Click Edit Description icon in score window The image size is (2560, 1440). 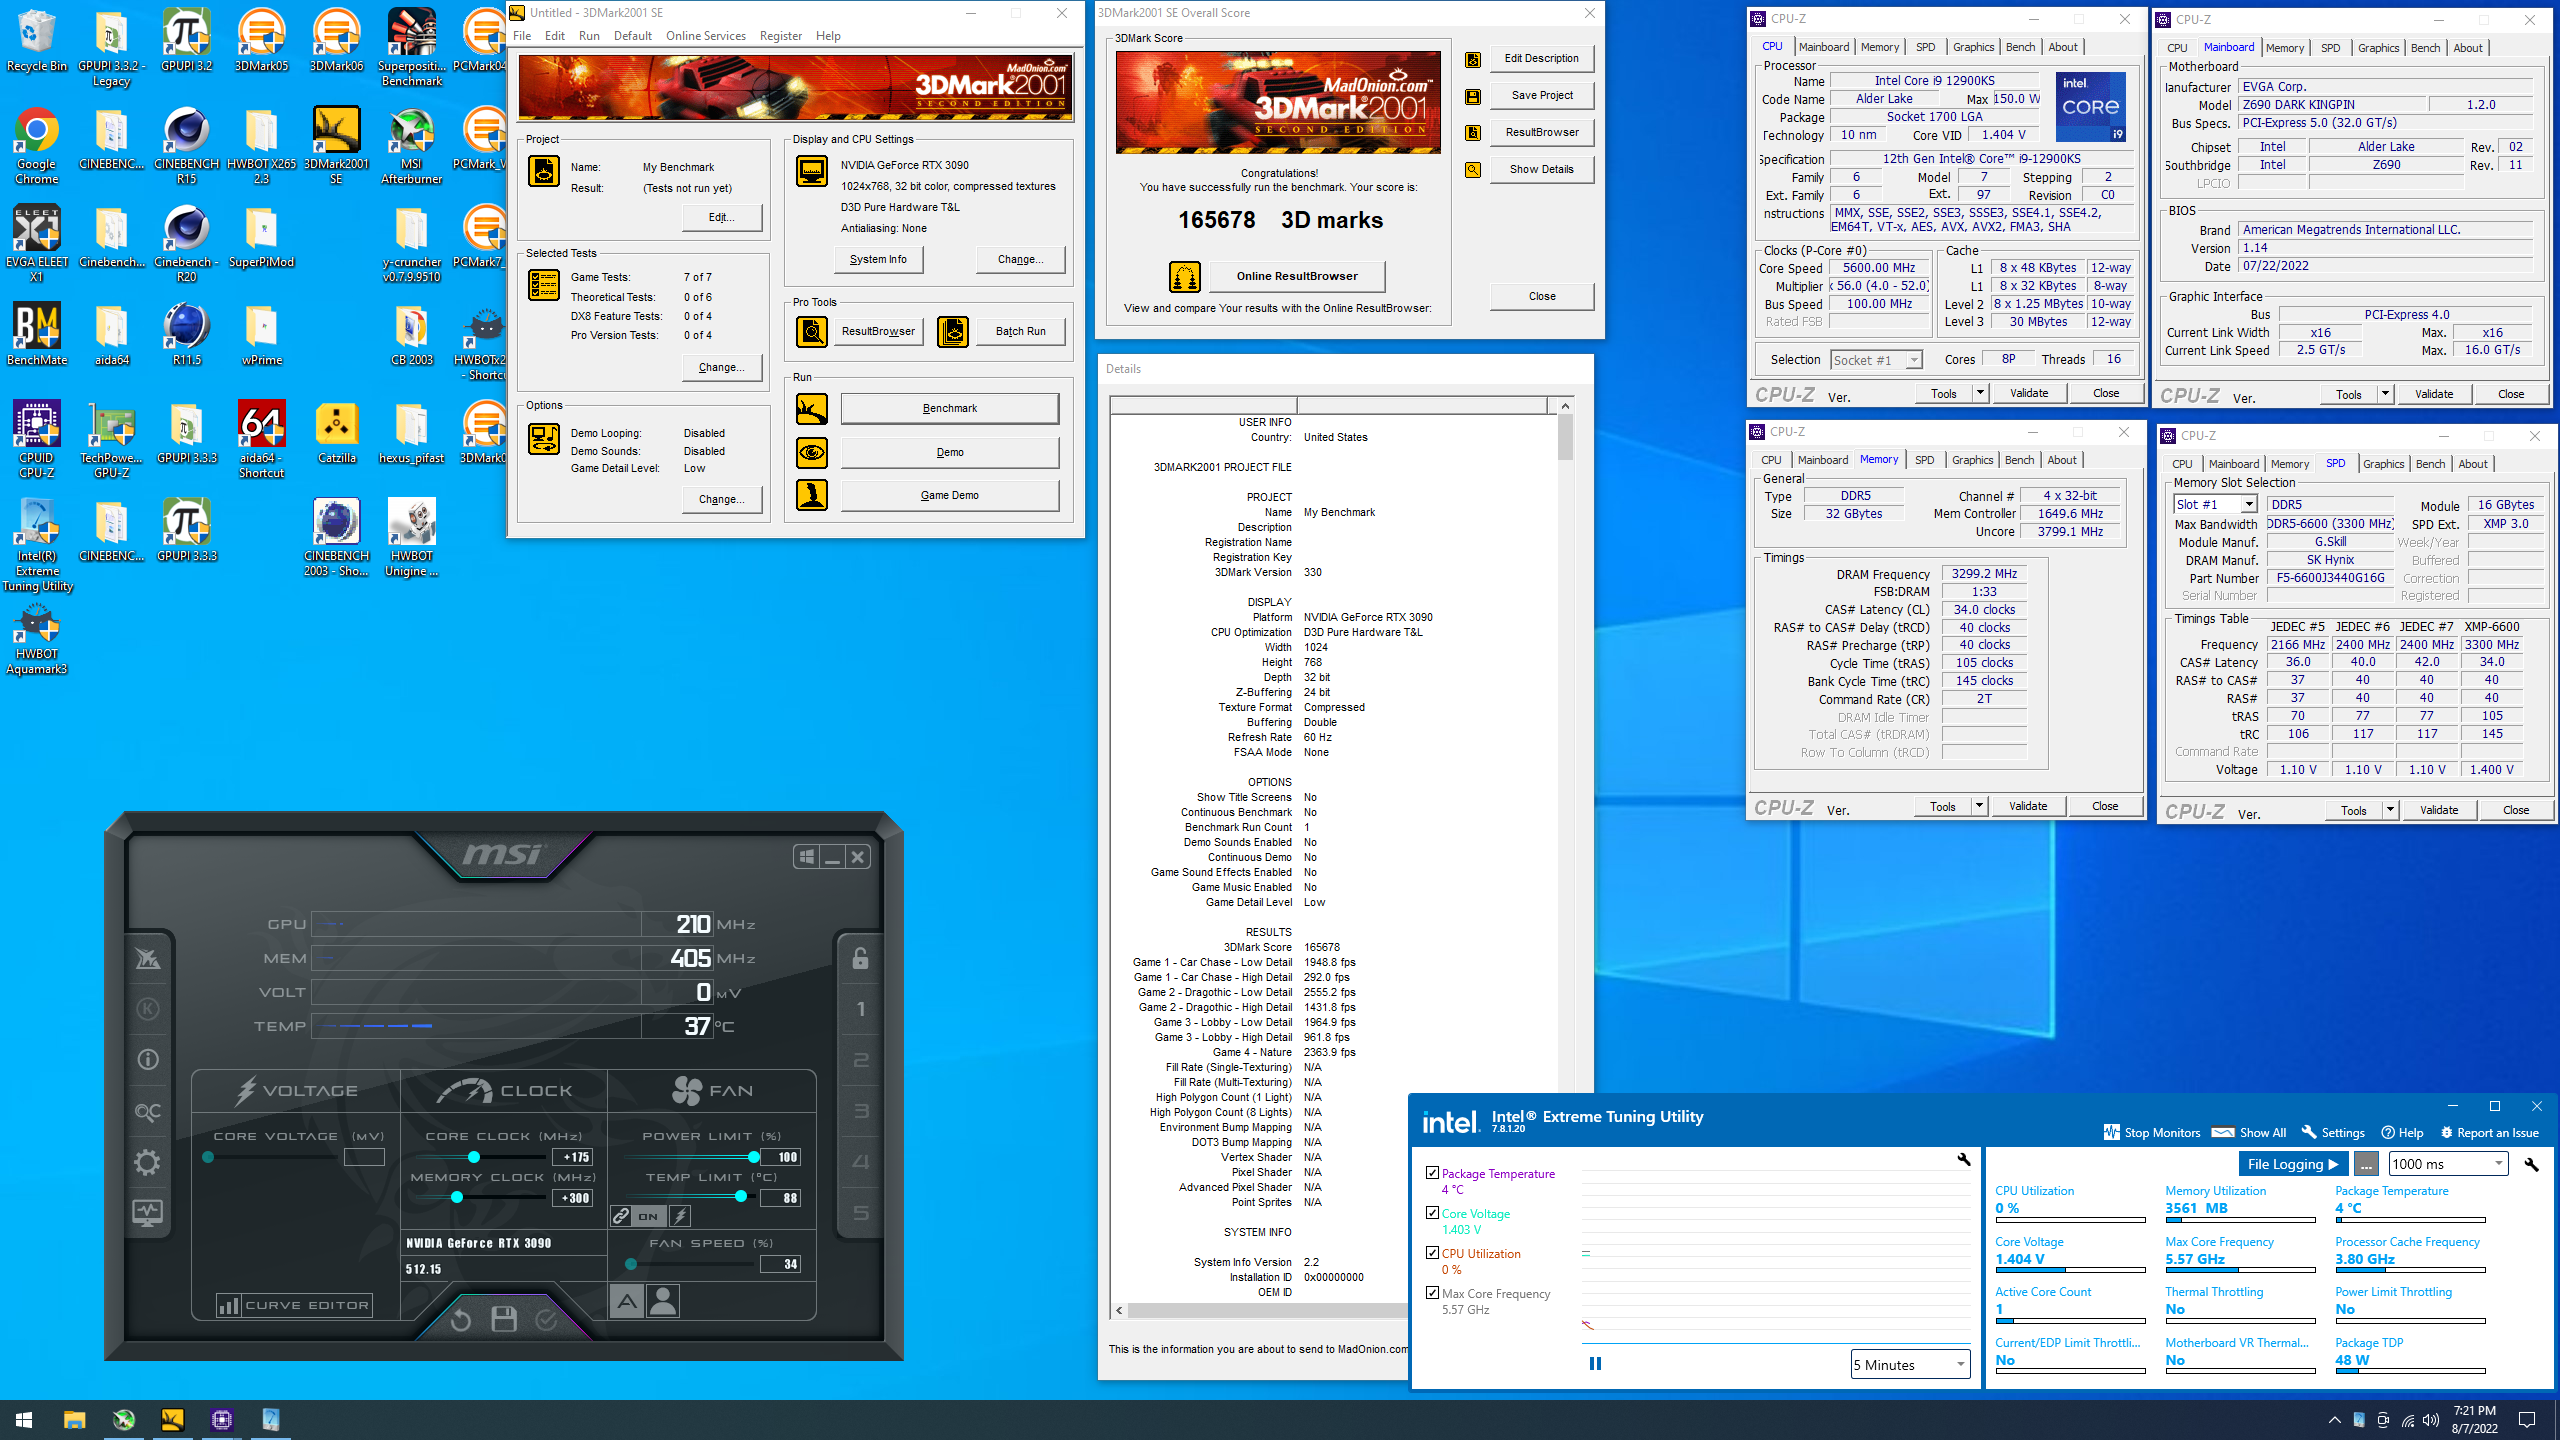[x=1473, y=59]
